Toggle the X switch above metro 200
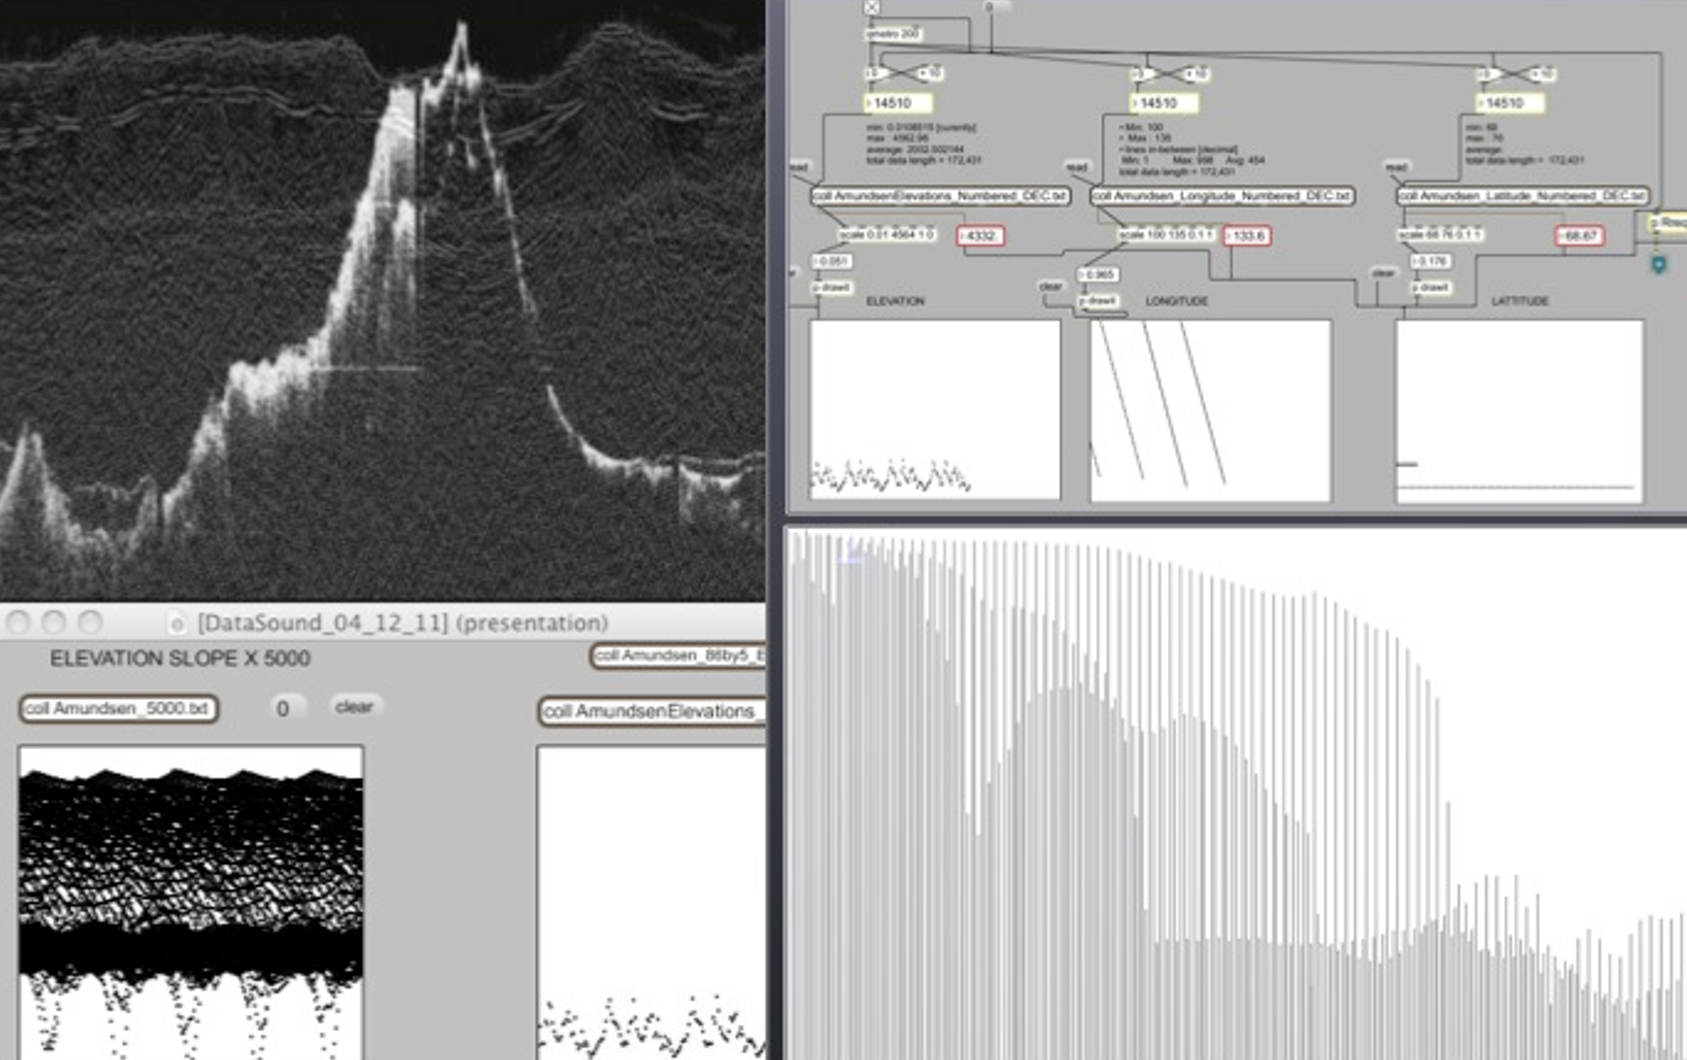This screenshot has height=1060, width=1687. click(x=872, y=7)
